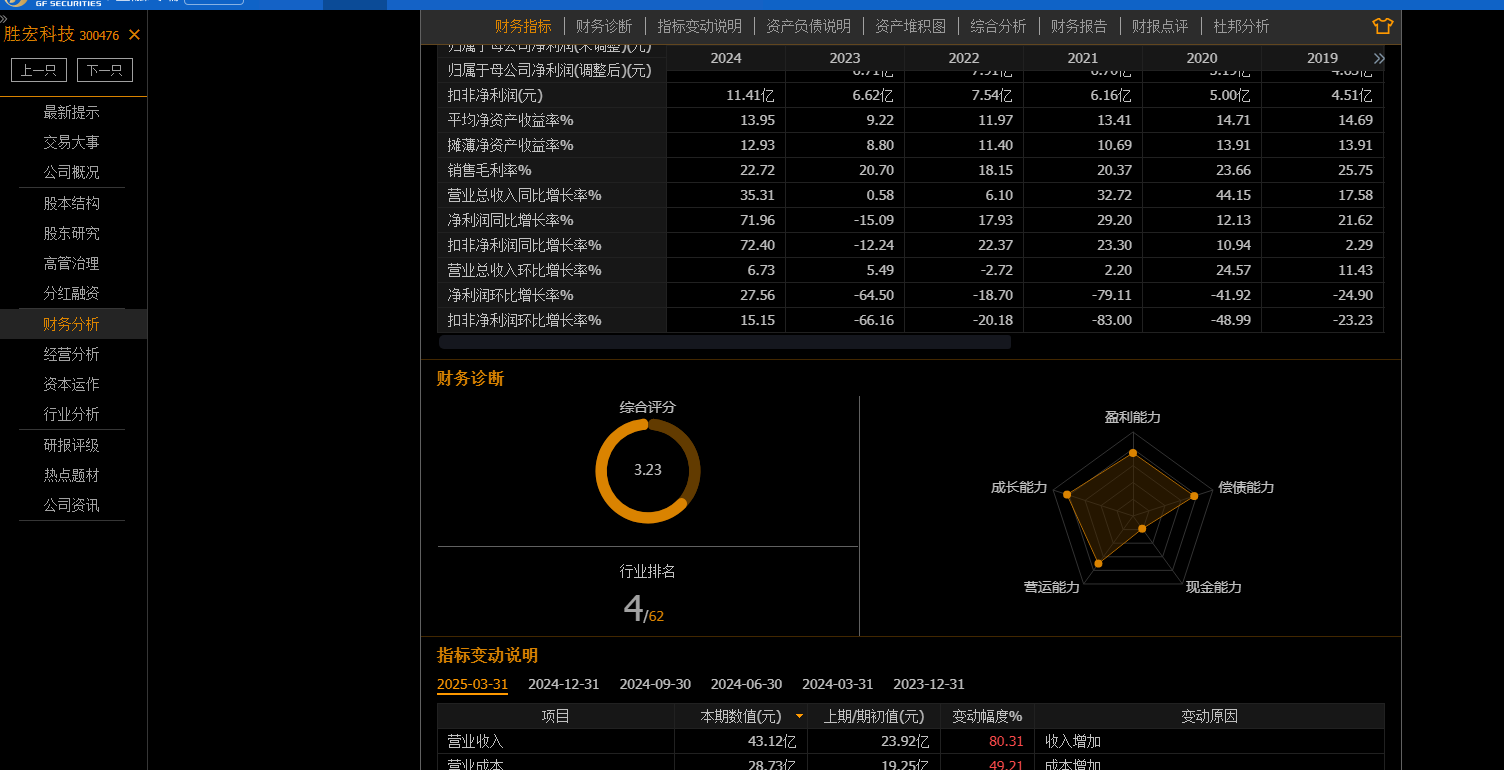Select the 2025-03-31 report date
The image size is (1504, 770).
[472, 684]
